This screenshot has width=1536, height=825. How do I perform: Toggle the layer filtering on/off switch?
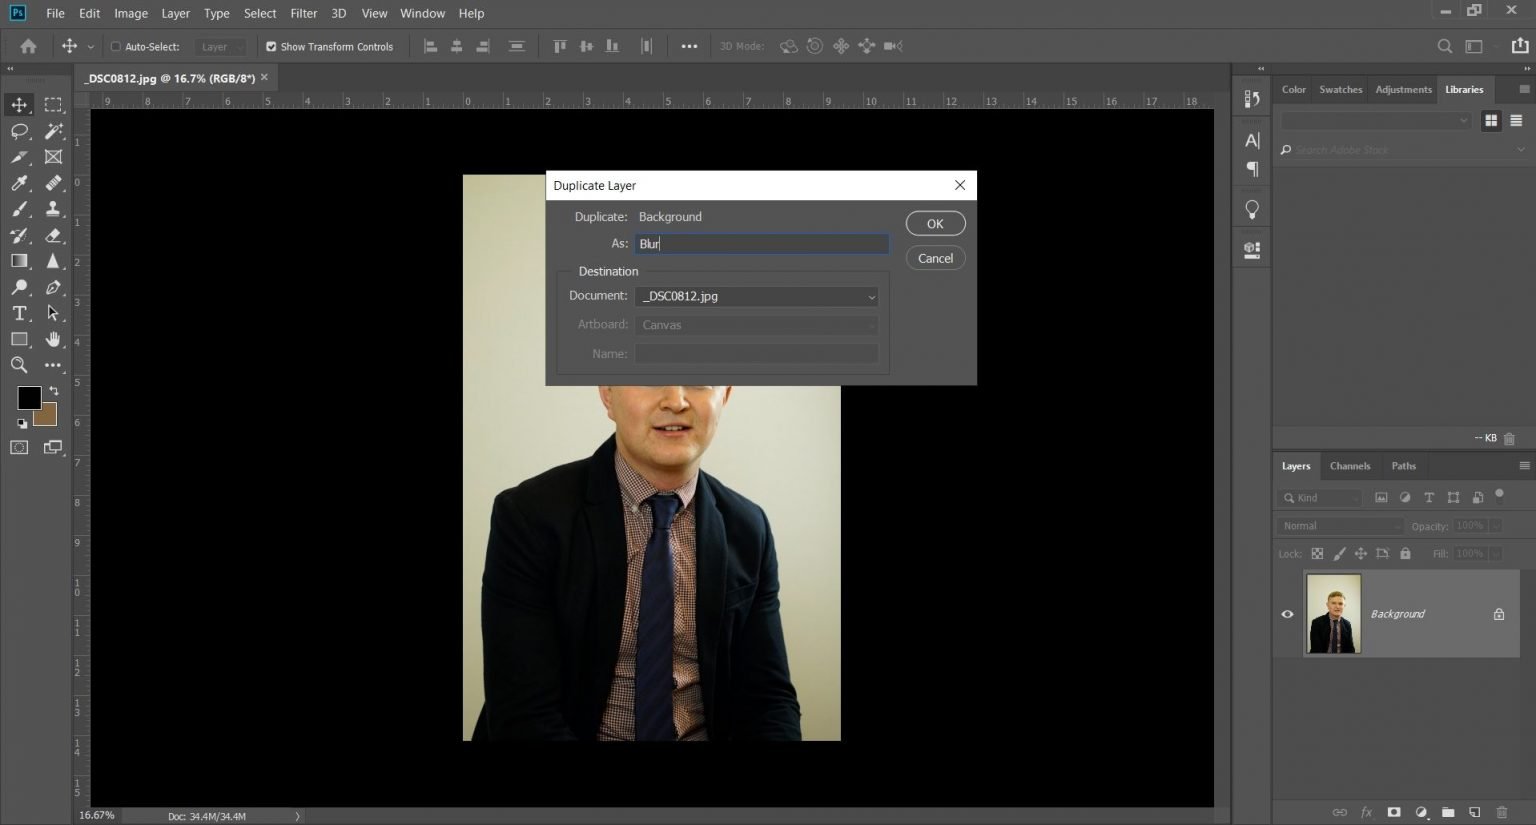coord(1499,494)
